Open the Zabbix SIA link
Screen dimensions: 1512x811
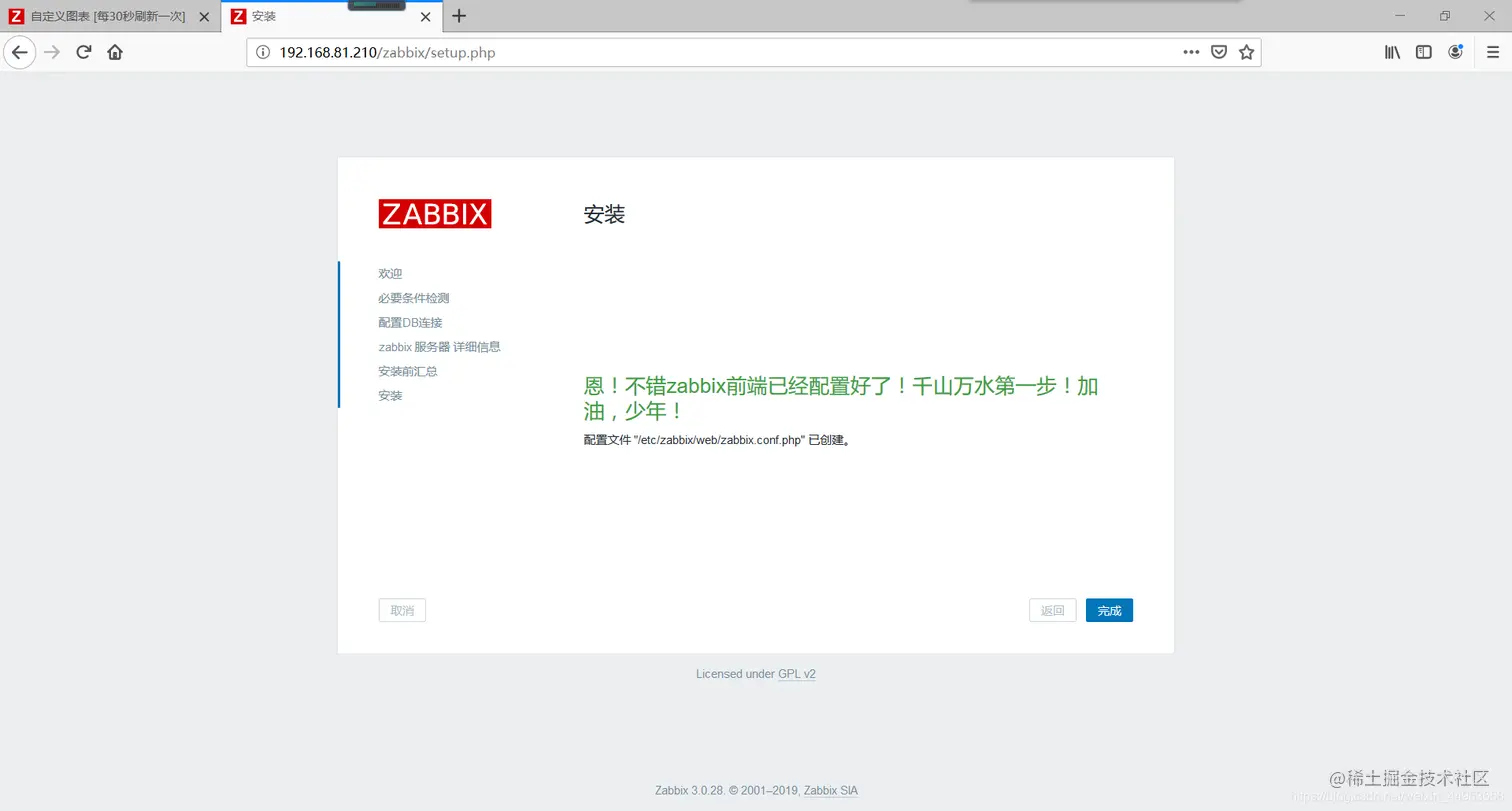tap(831, 790)
